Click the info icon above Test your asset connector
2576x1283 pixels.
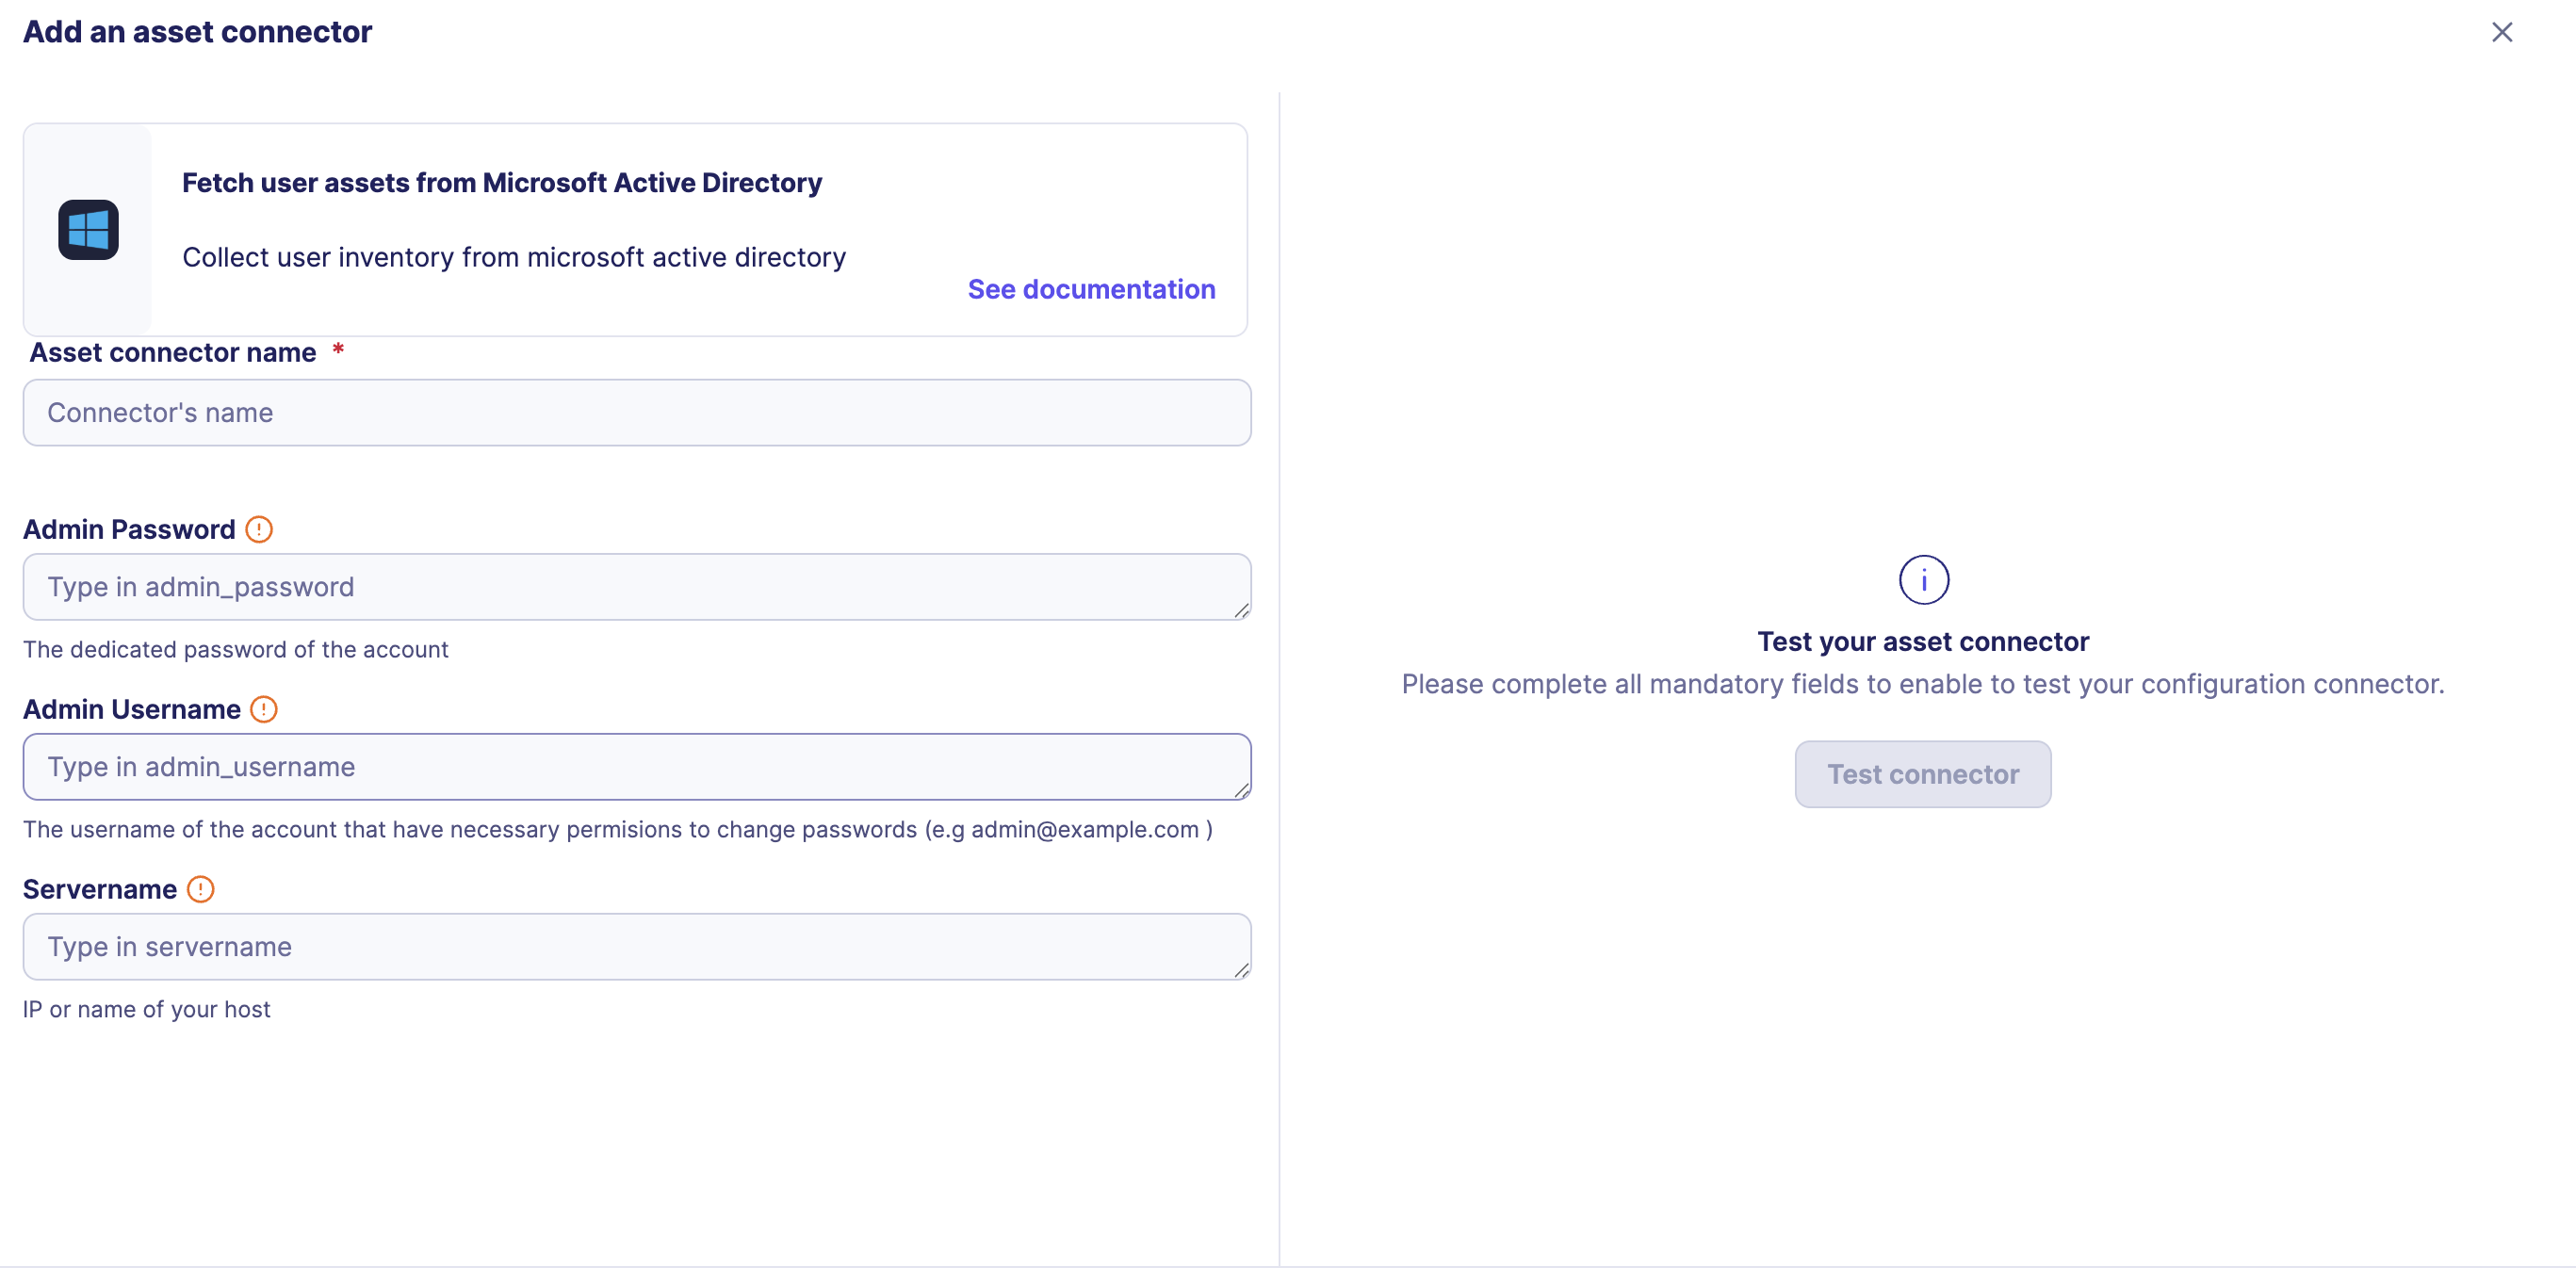tap(1923, 580)
